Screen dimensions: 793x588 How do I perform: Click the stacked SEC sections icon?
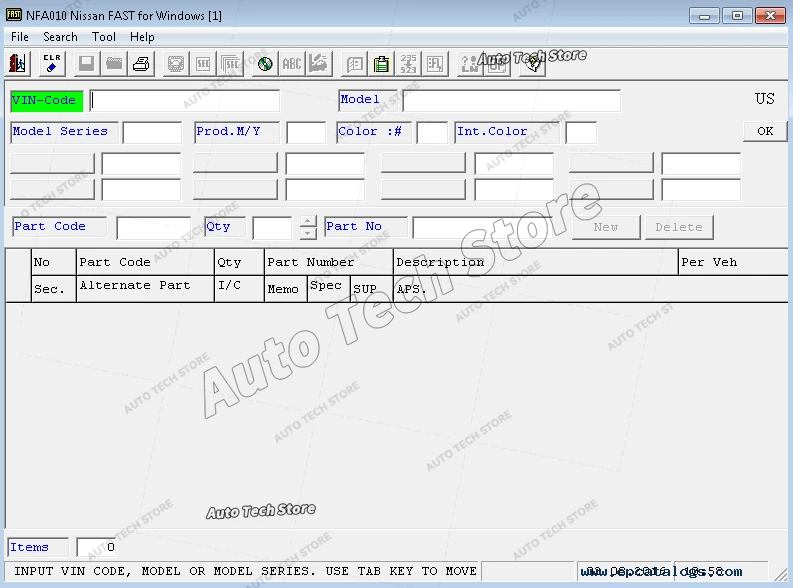(231, 64)
